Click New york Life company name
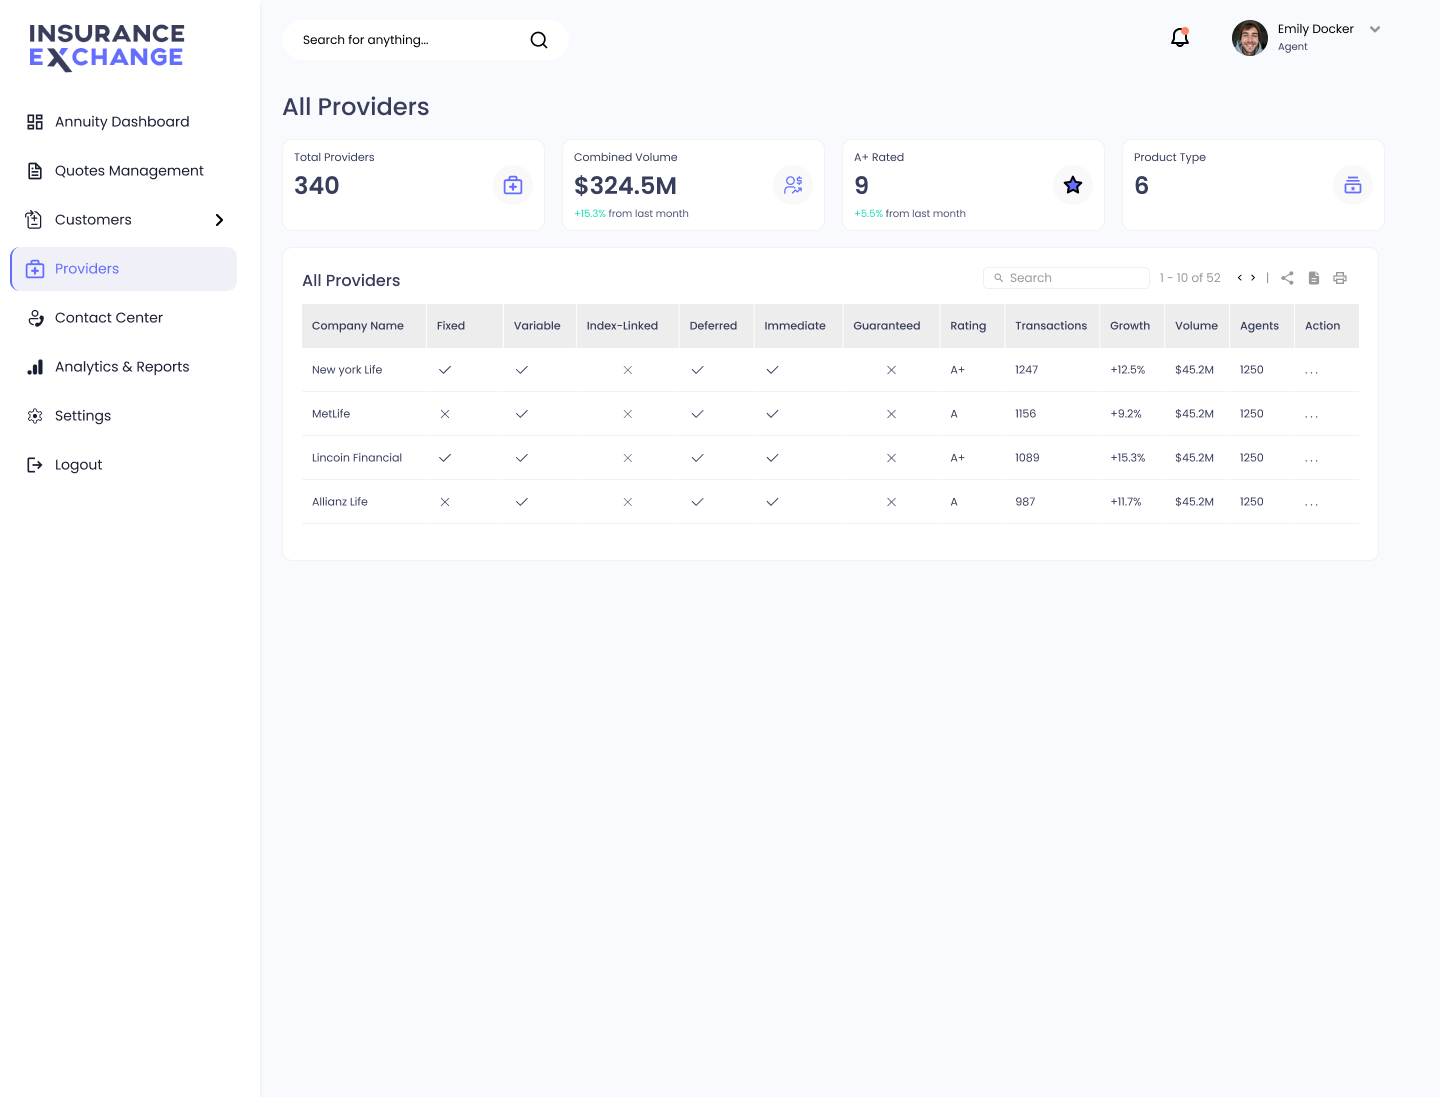This screenshot has height=1097, width=1440. coord(347,370)
